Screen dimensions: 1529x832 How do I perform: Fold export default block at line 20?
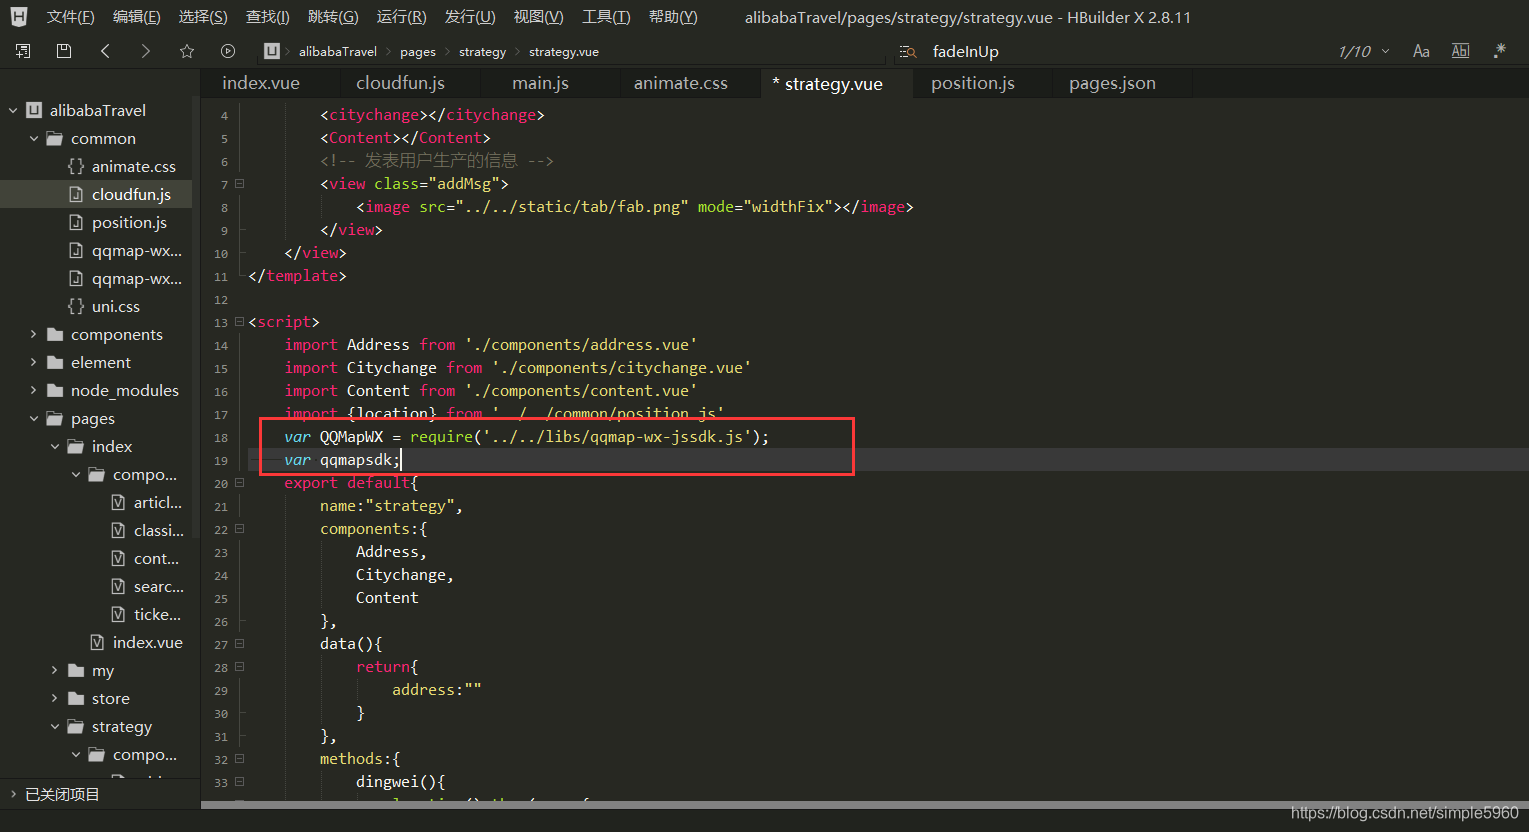point(240,483)
